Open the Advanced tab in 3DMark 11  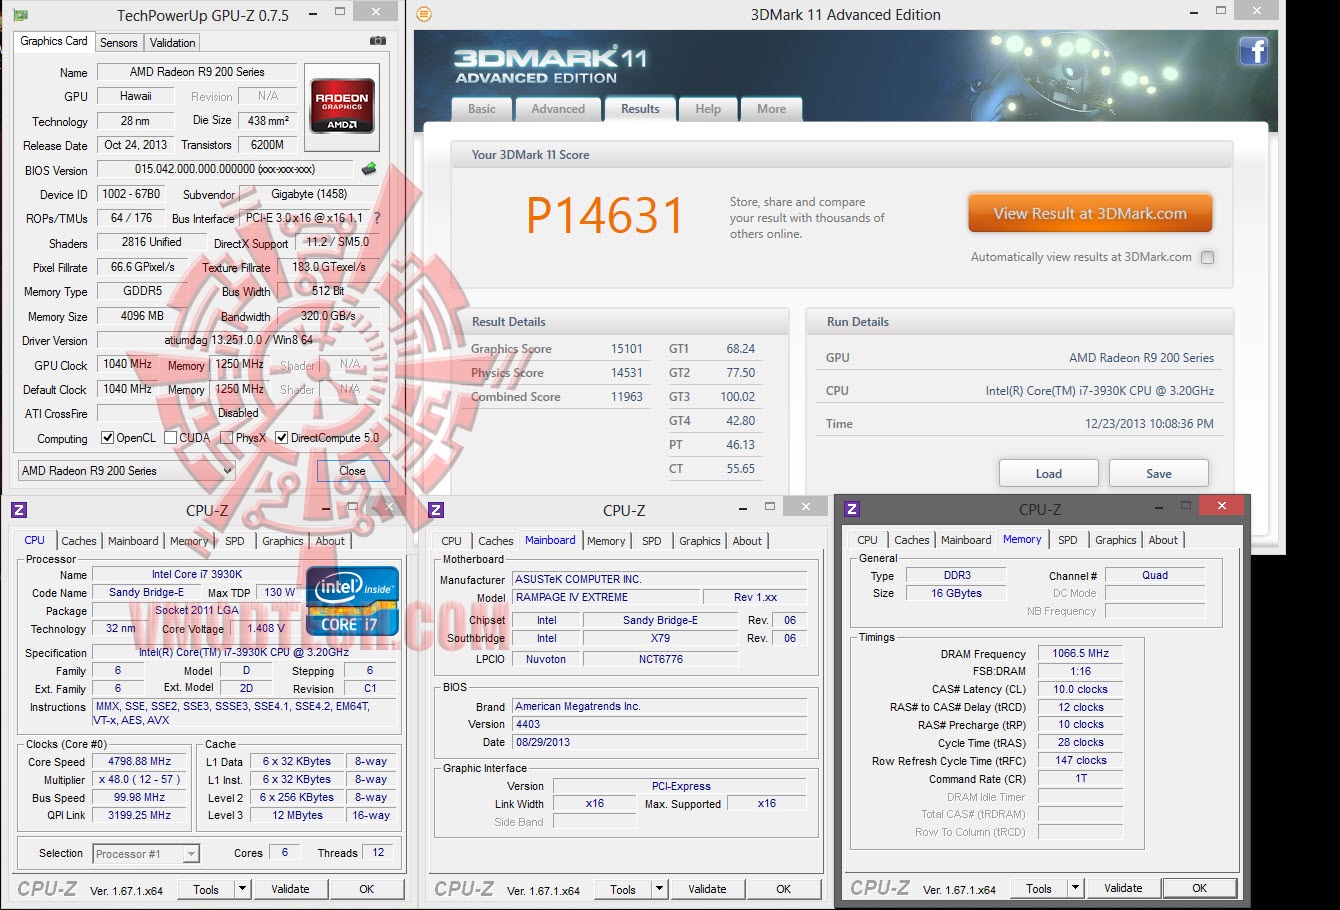[x=558, y=109]
